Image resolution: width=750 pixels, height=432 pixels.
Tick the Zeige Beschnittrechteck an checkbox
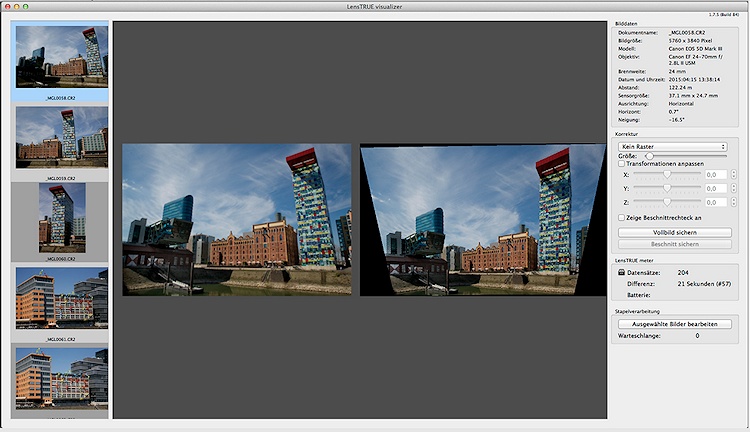[621, 217]
